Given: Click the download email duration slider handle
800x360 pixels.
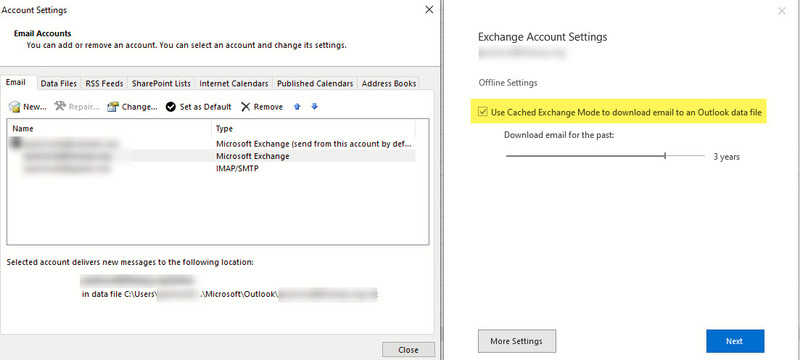Looking at the screenshot, I should (x=665, y=156).
